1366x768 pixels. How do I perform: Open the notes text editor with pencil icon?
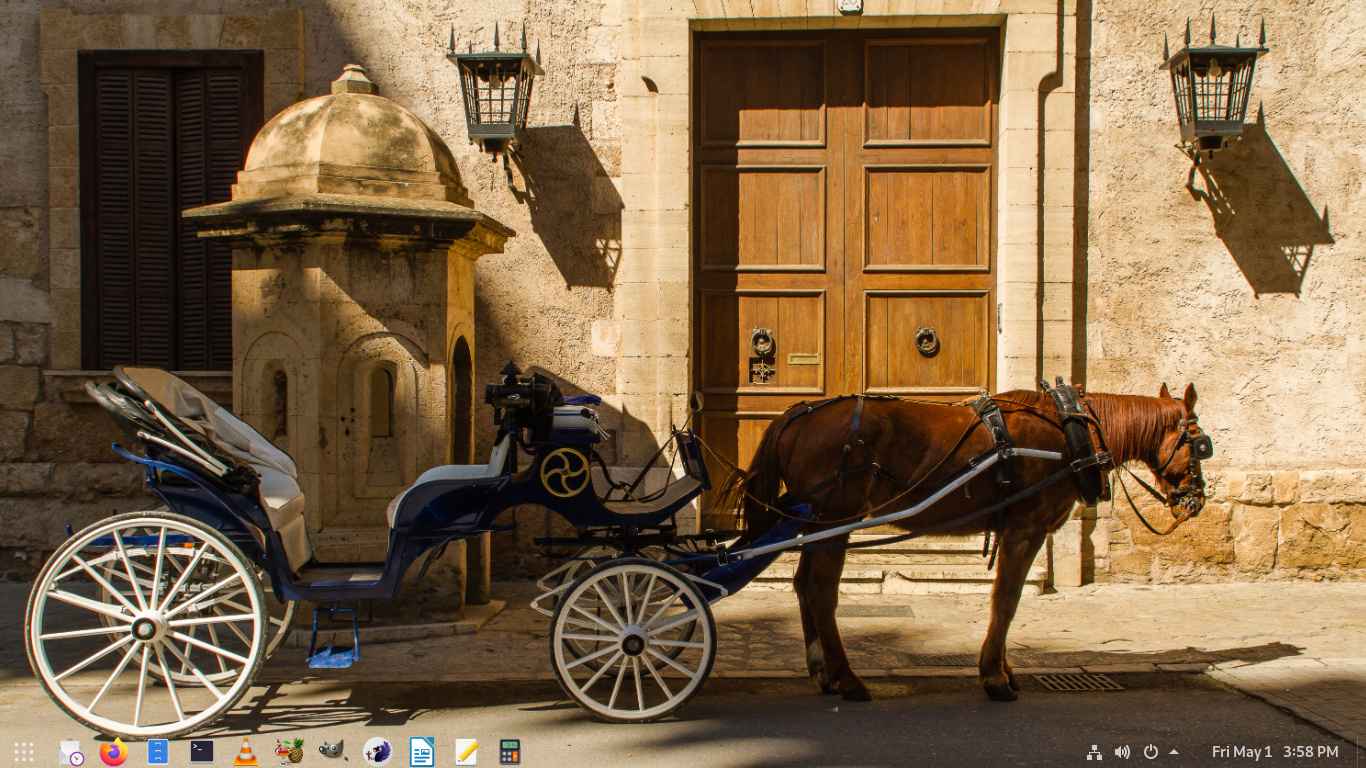click(x=466, y=752)
